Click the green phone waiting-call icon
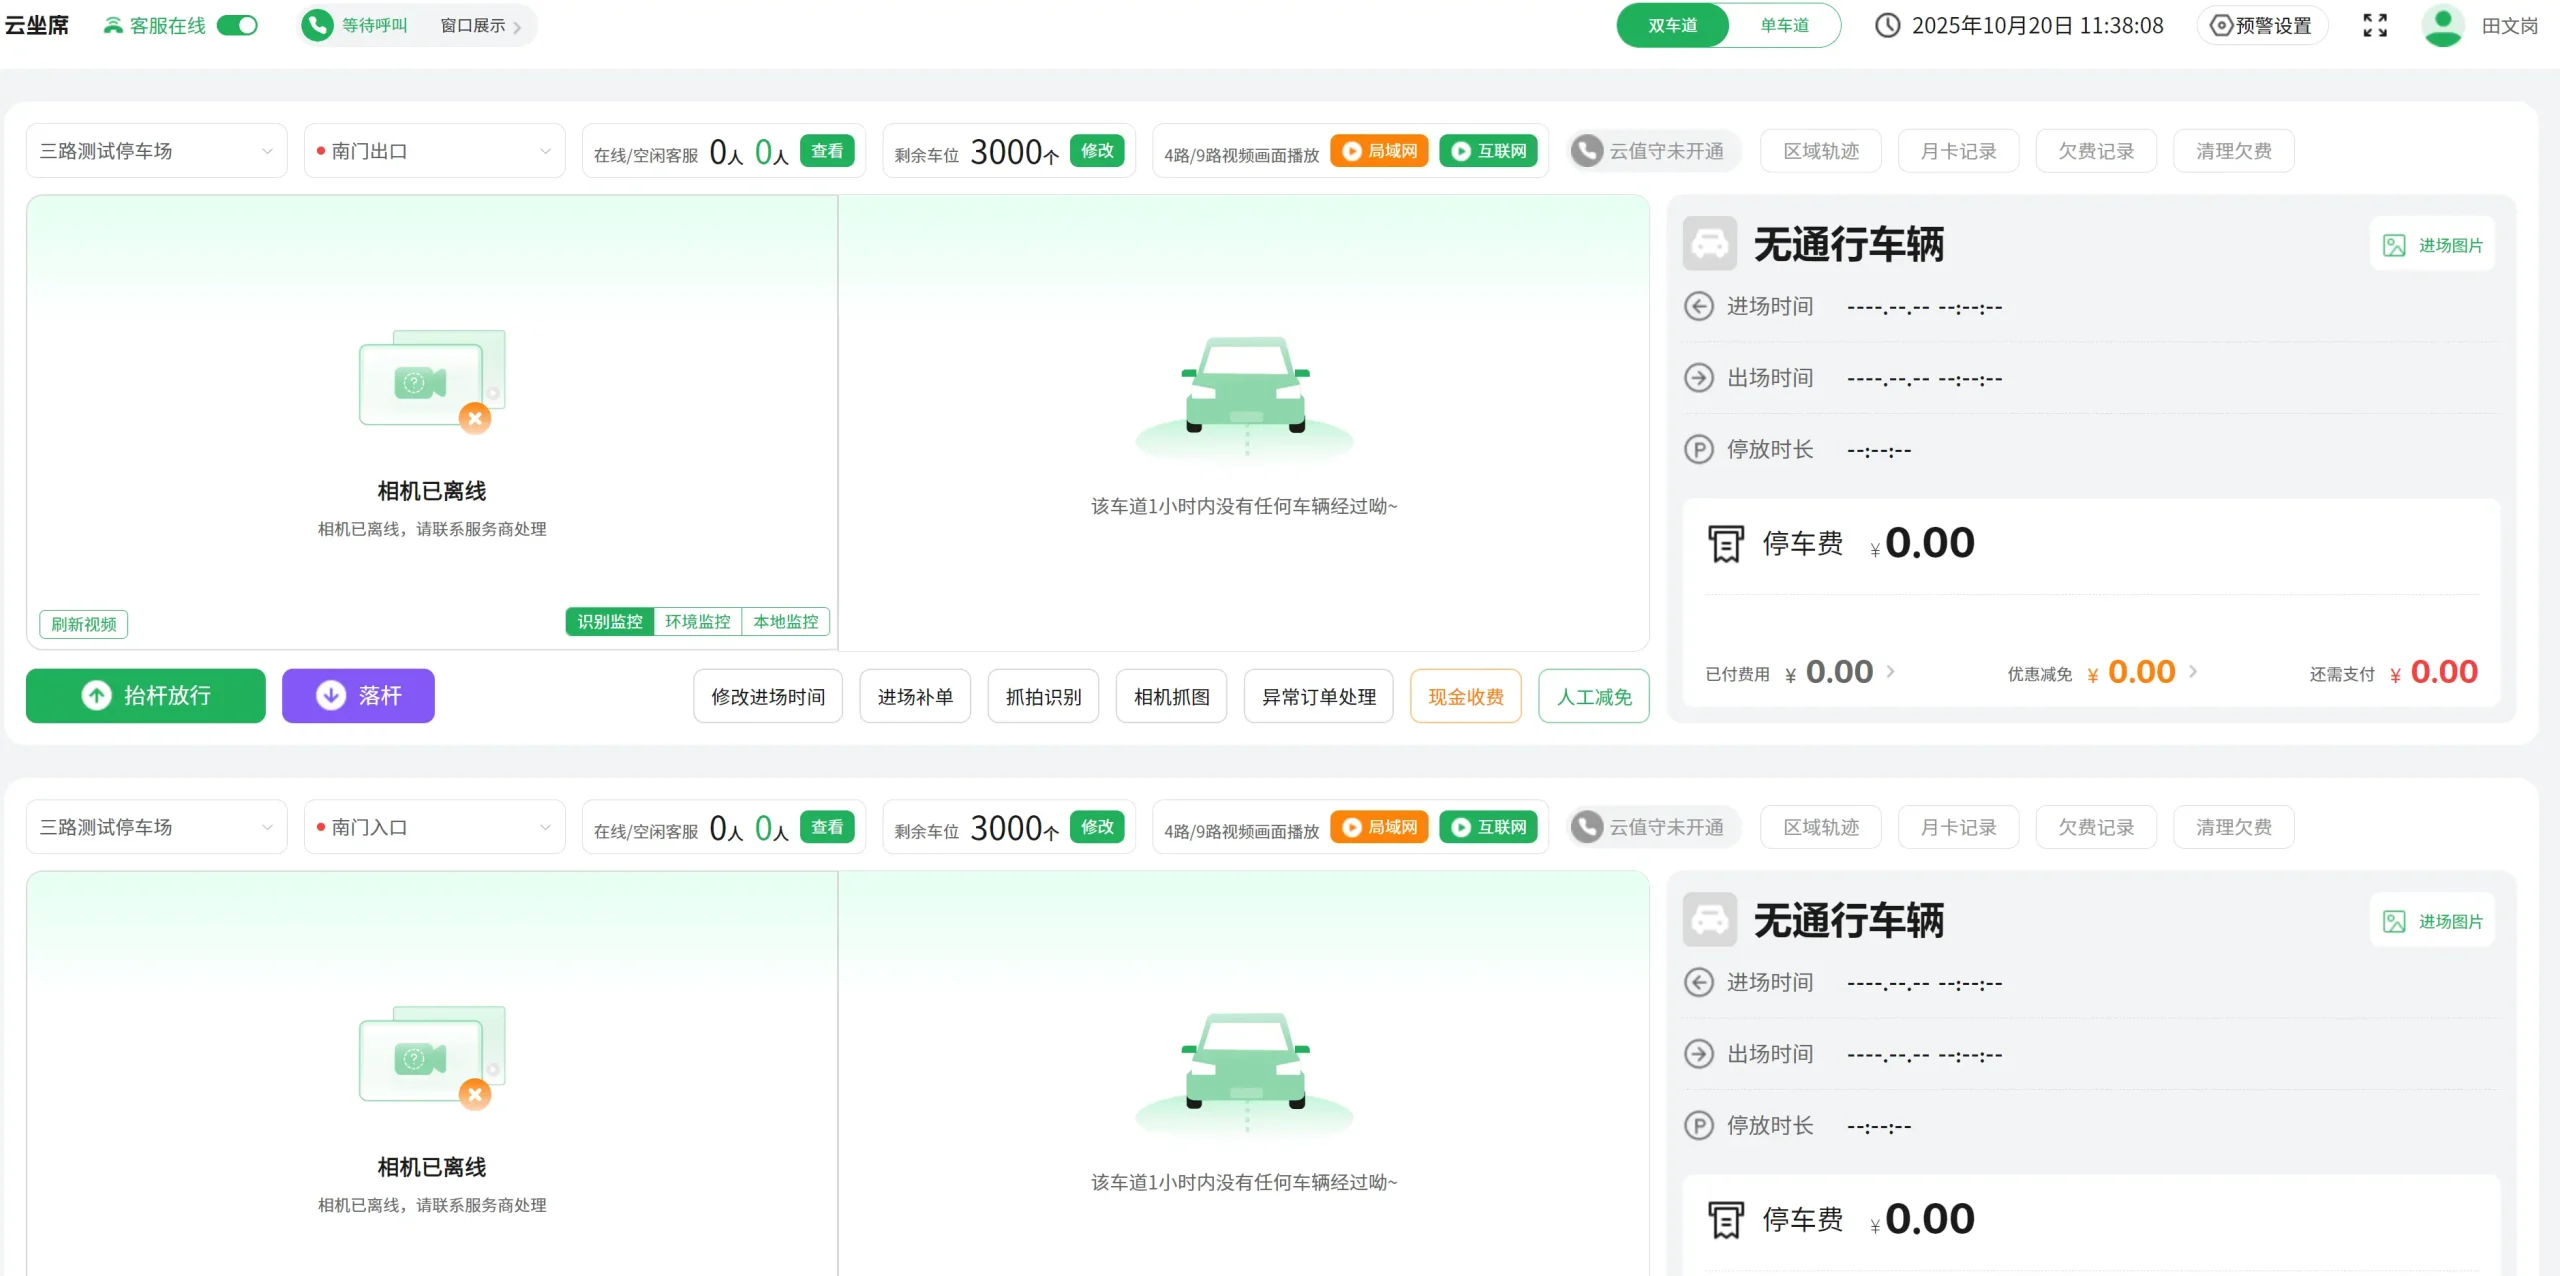Image resolution: width=2560 pixels, height=1276 pixels. pos(317,25)
